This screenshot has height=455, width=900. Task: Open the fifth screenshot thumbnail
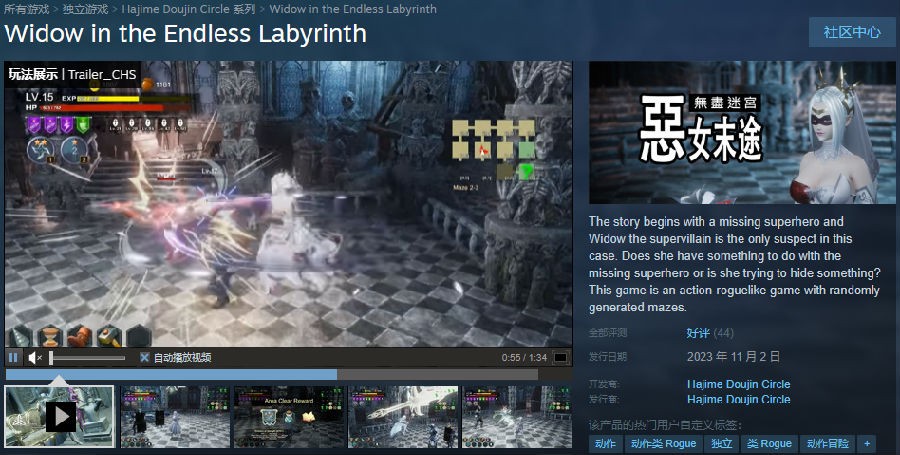[x=517, y=417]
